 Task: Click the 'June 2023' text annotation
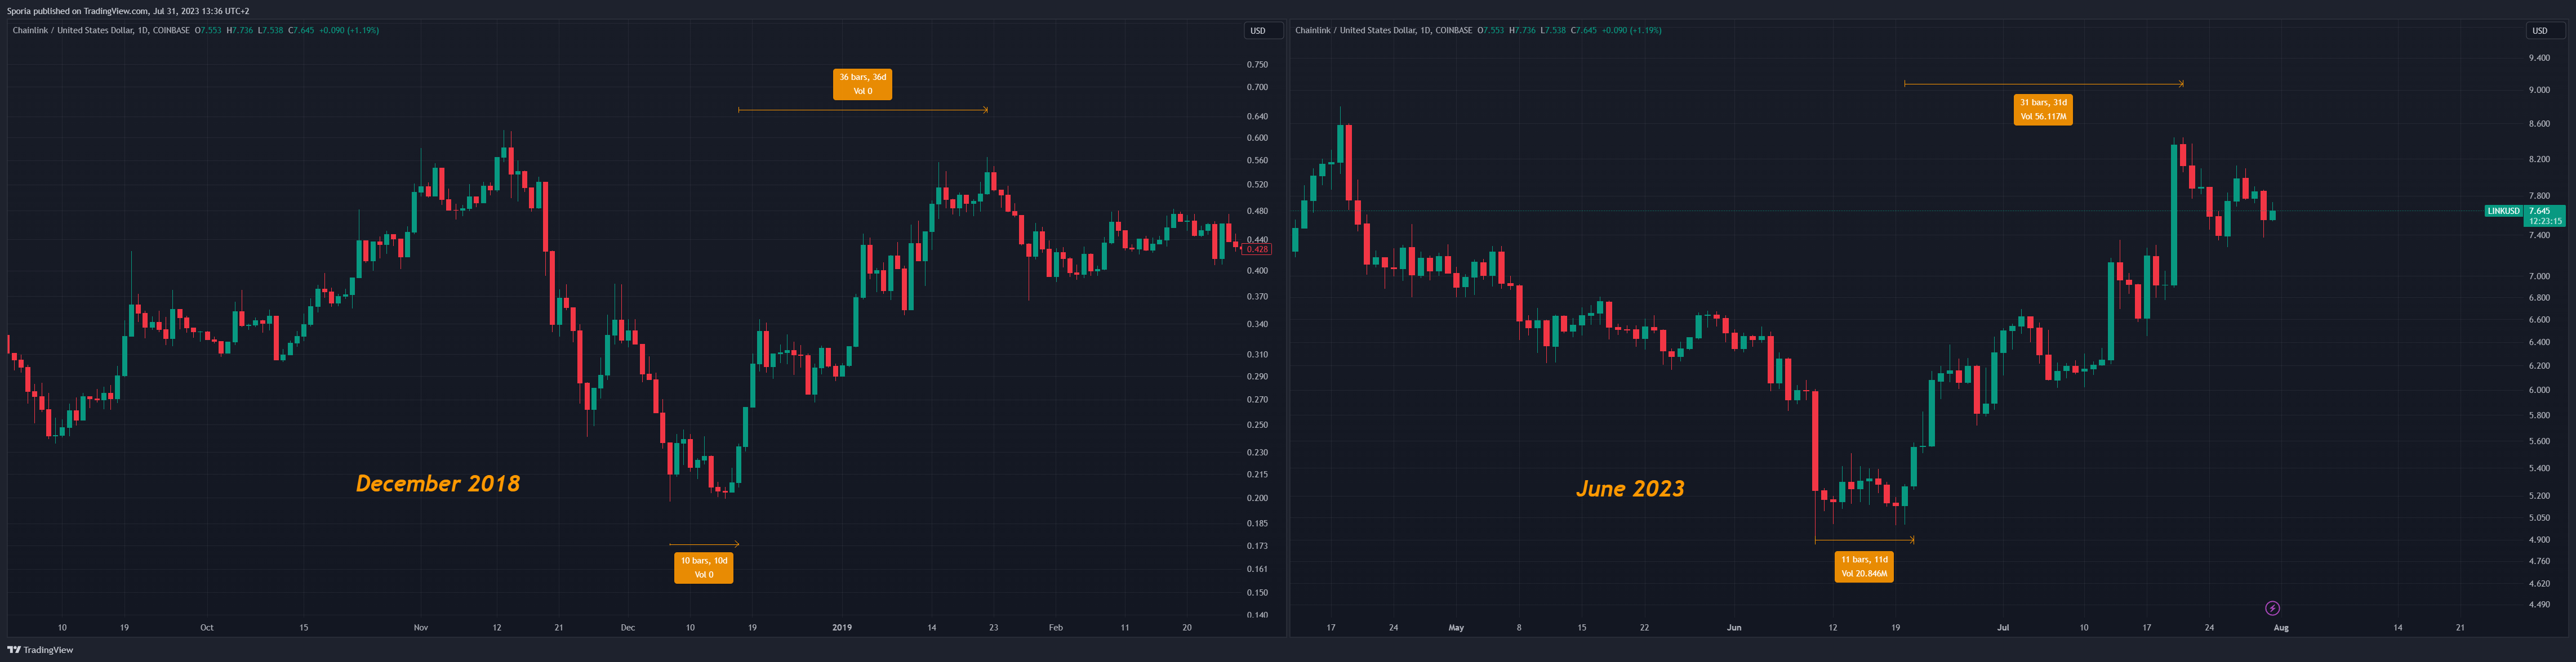click(1630, 489)
